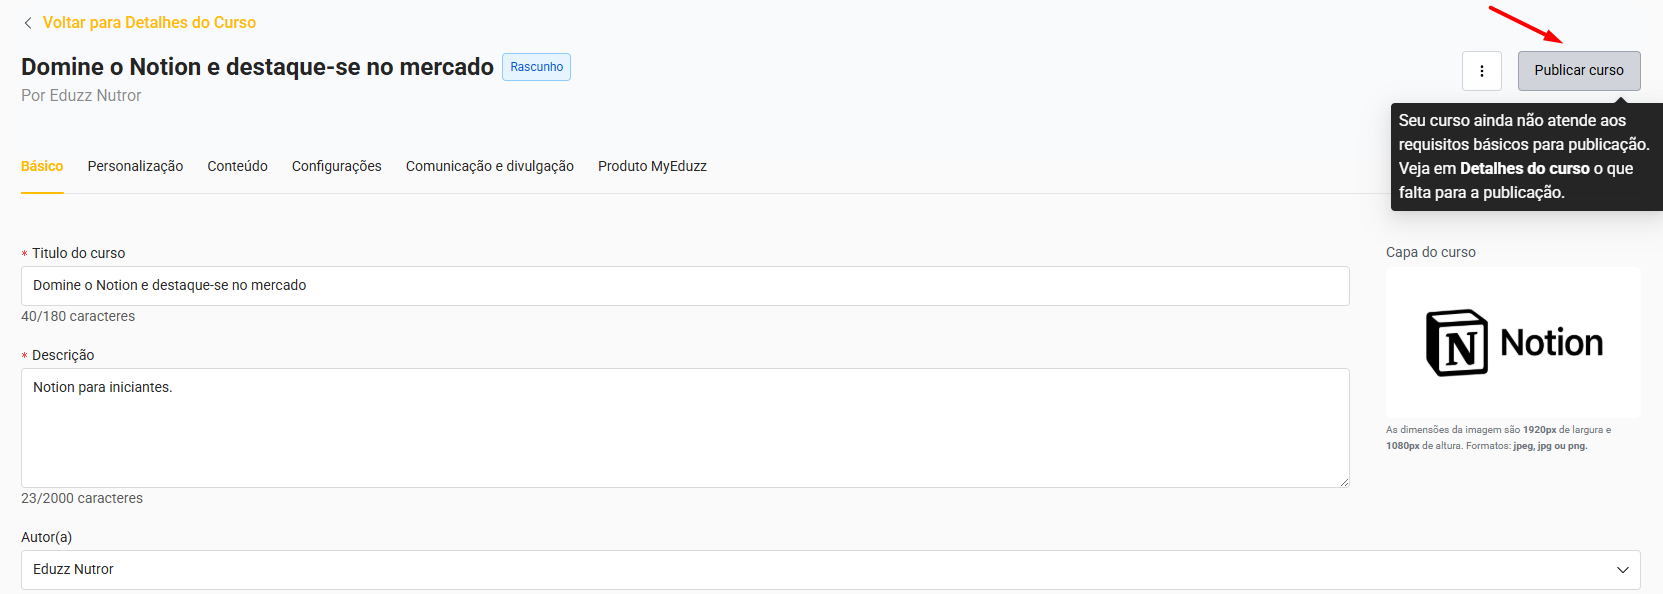The image size is (1663, 594).
Task: Click the Título do curso field label
Action: click(x=78, y=253)
